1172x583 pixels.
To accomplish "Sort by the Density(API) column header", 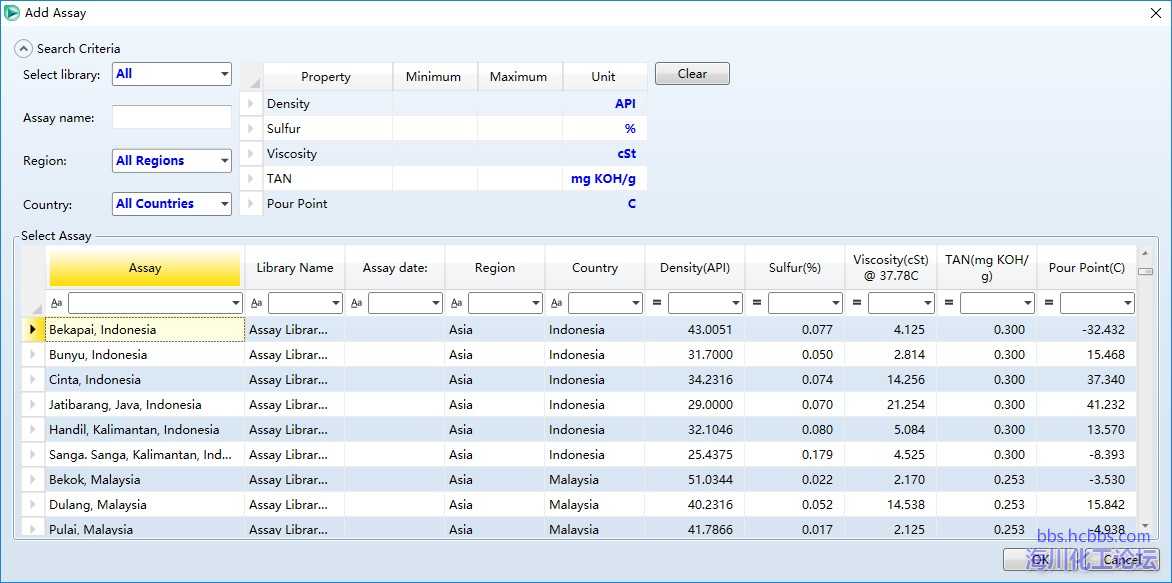I will pyautogui.click(x=694, y=268).
